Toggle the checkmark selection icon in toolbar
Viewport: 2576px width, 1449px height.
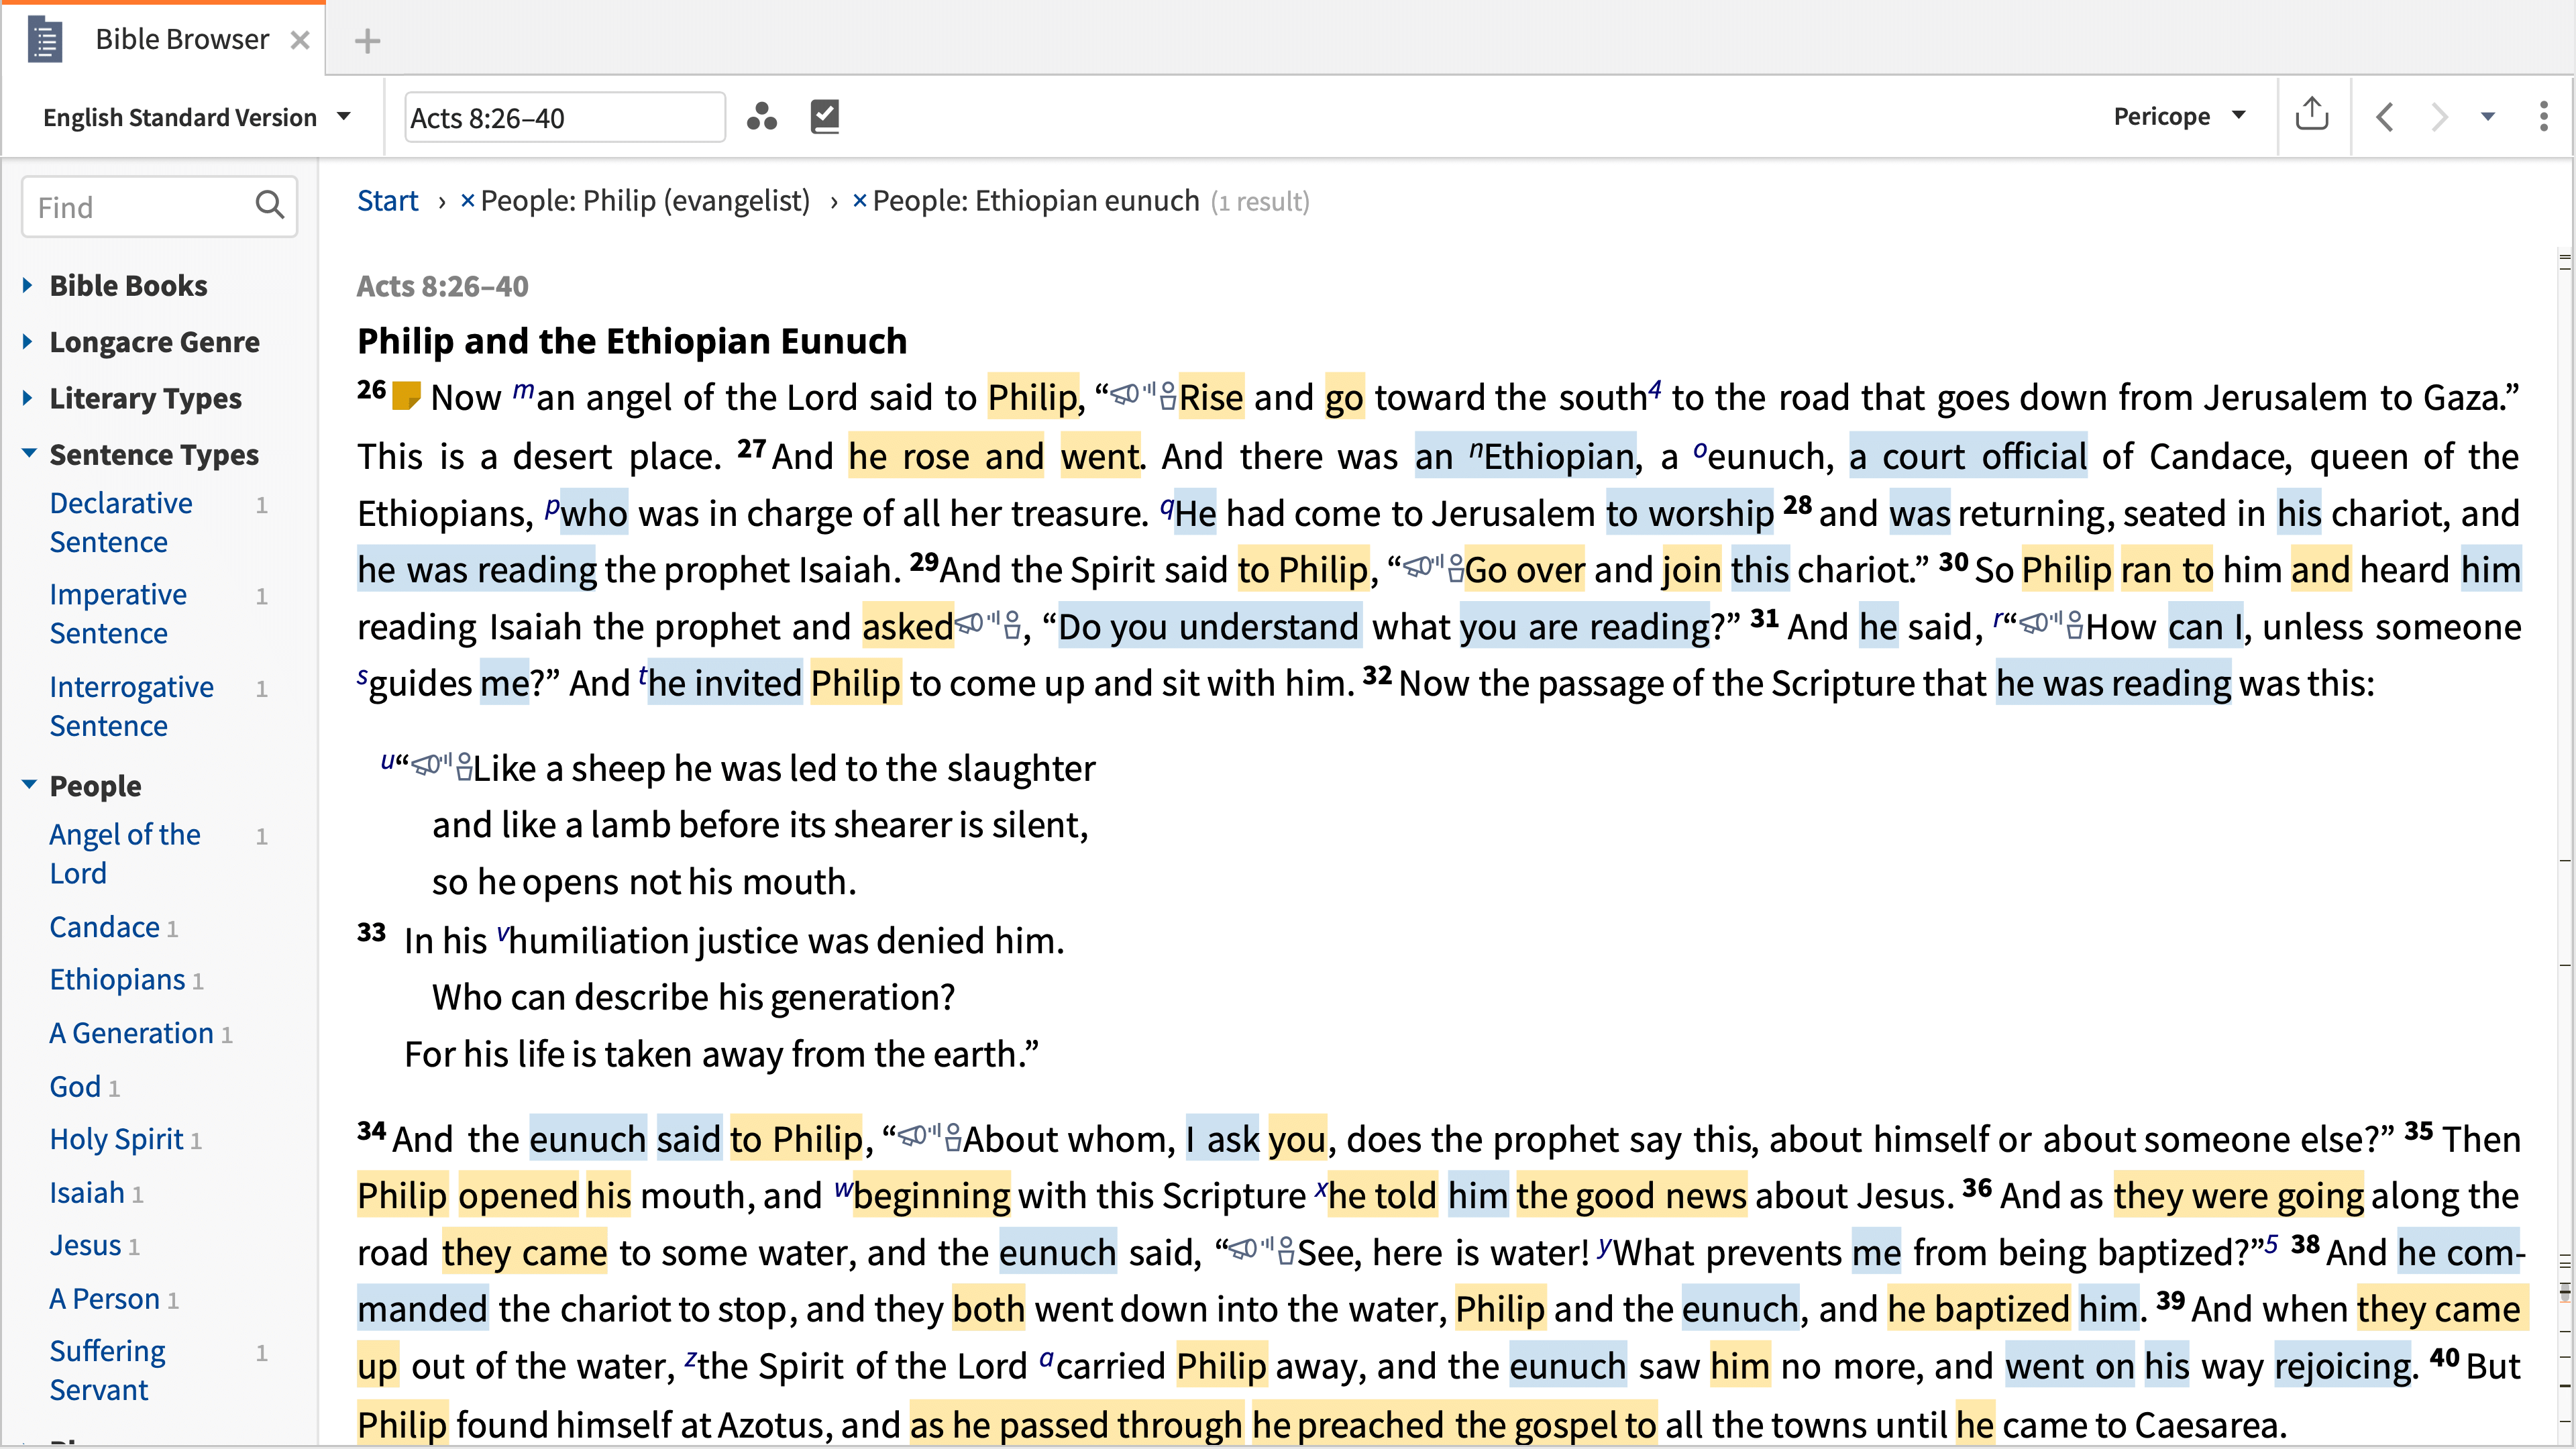(x=824, y=117)
